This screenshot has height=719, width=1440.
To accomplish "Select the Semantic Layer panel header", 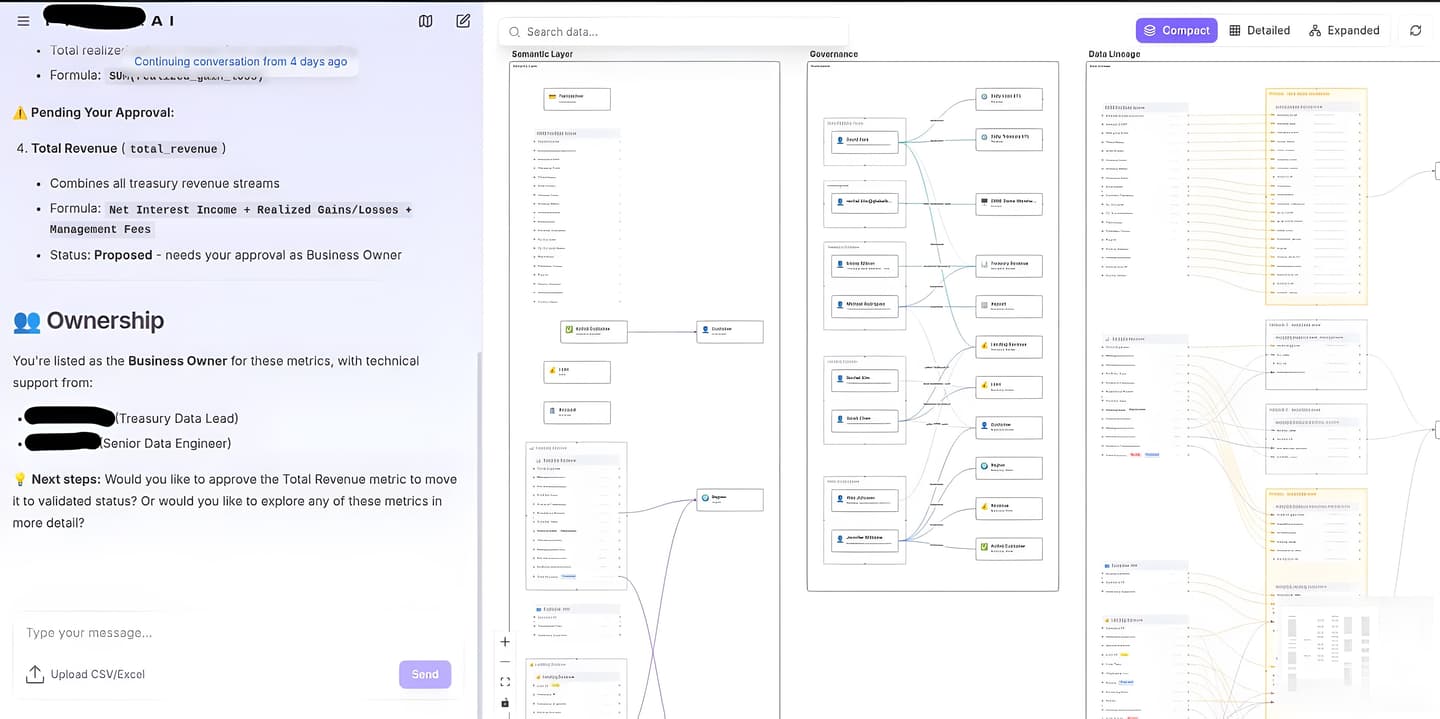I will 542,54.
